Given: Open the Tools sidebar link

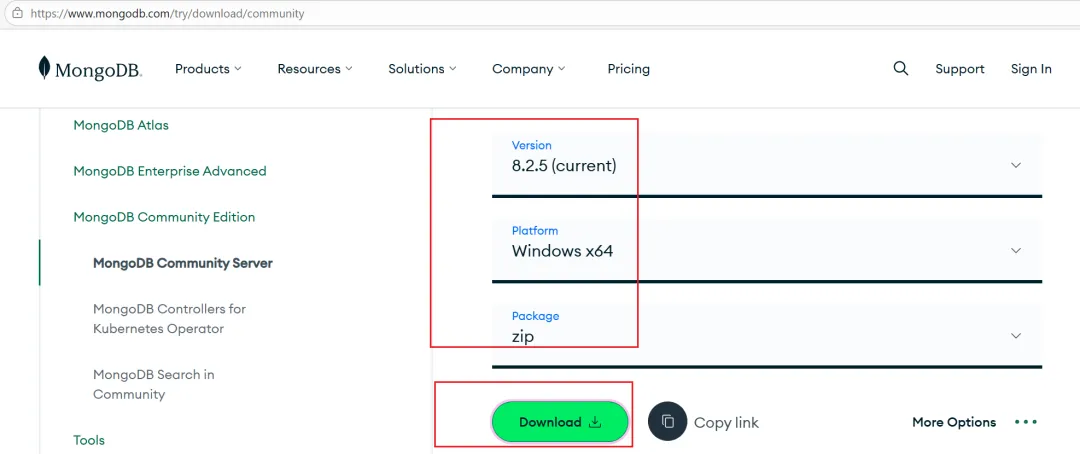Looking at the screenshot, I should [x=89, y=440].
